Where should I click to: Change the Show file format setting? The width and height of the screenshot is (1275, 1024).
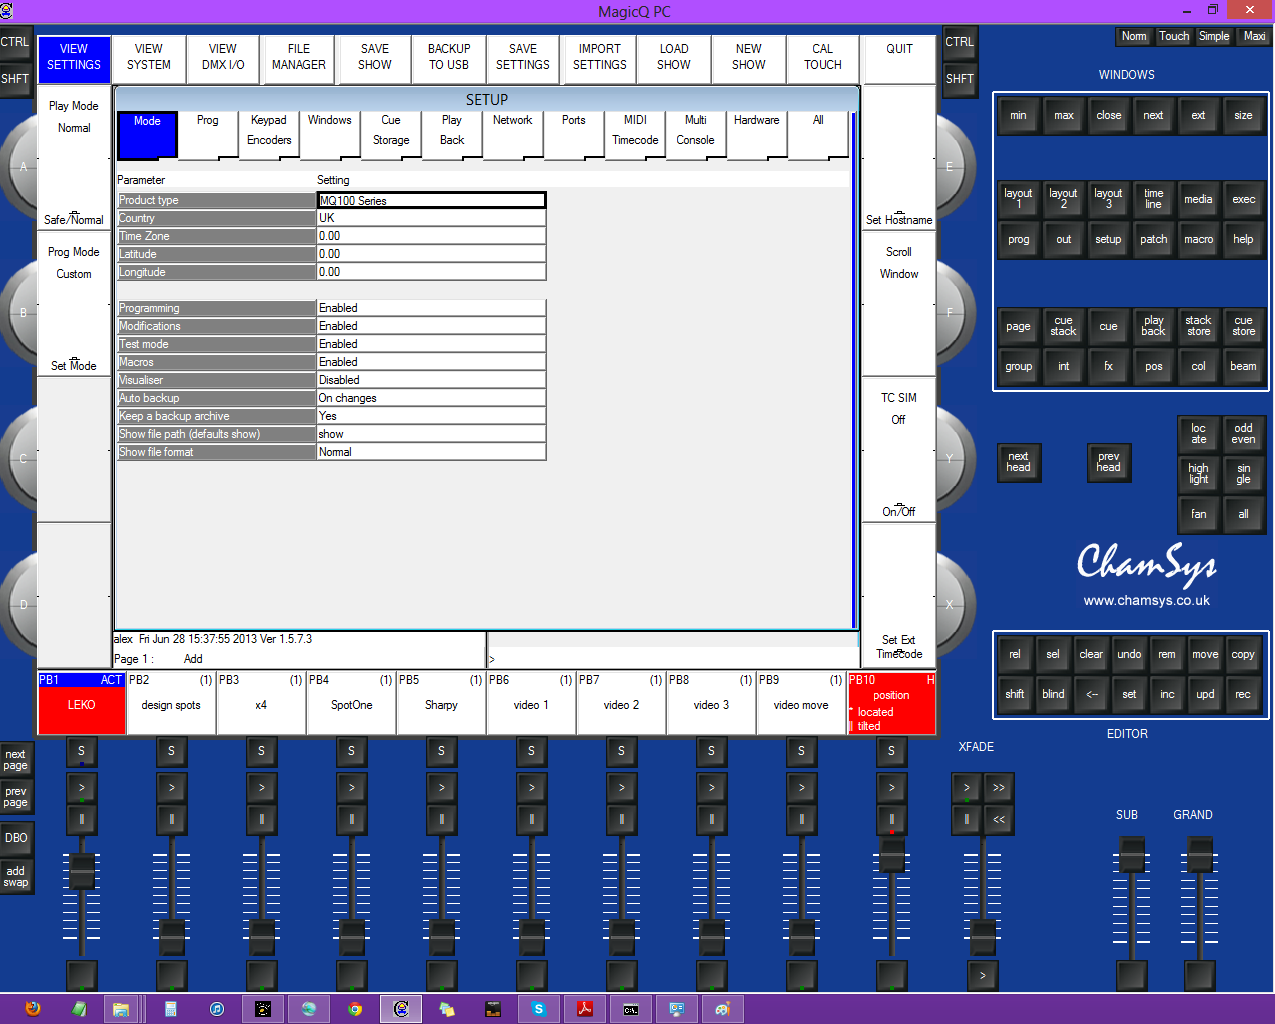point(431,451)
